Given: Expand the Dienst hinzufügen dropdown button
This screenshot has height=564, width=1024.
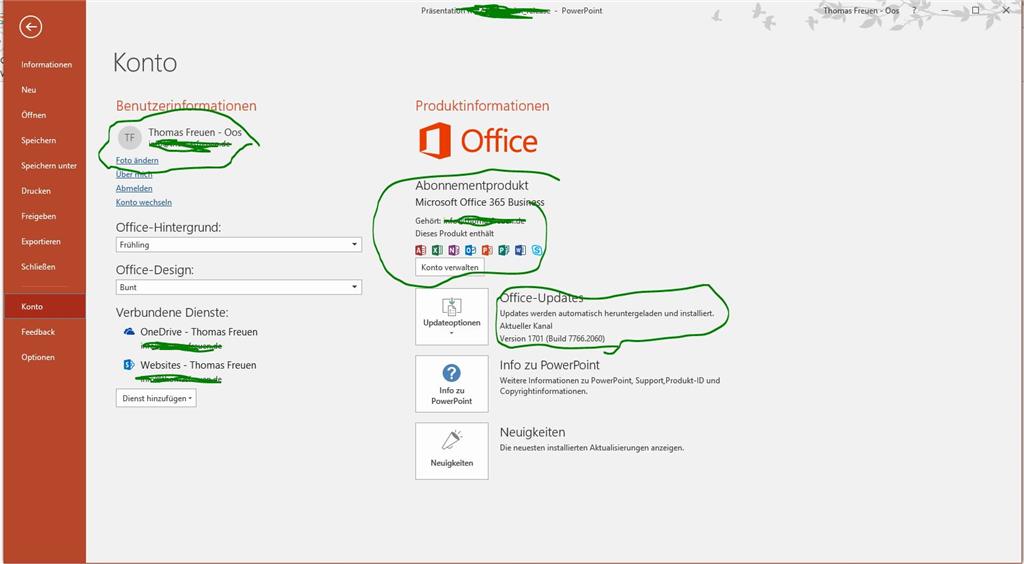Looking at the screenshot, I should click(156, 398).
